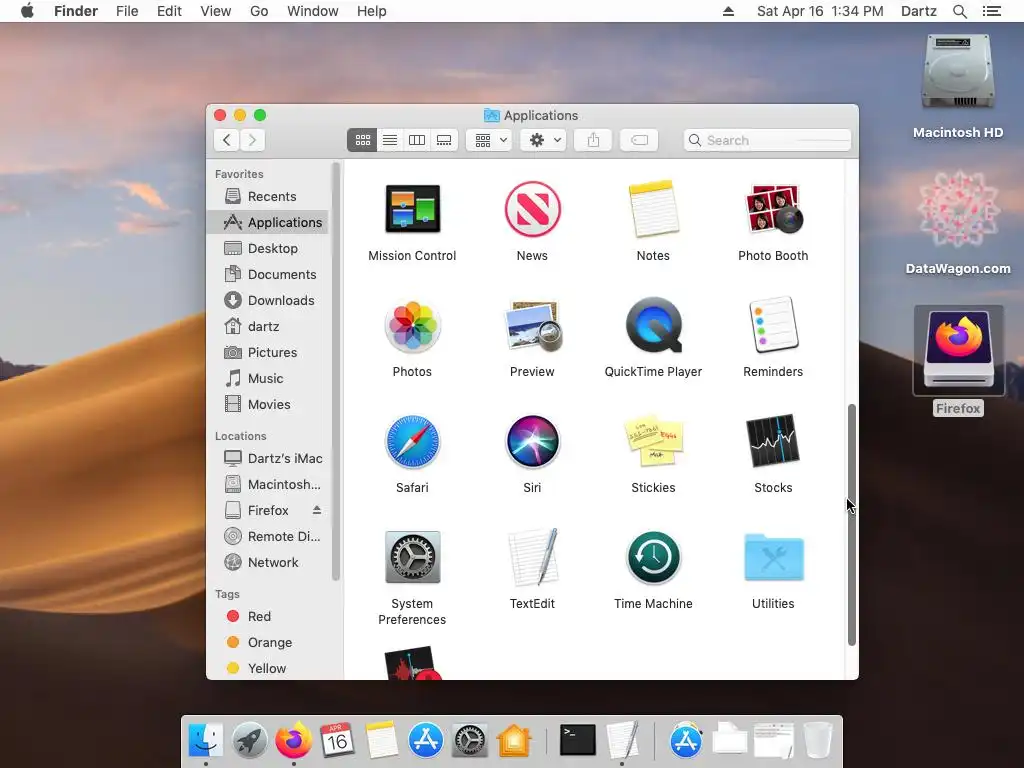Image resolution: width=1024 pixels, height=768 pixels.
Task: Switch to icon view
Action: pos(362,140)
